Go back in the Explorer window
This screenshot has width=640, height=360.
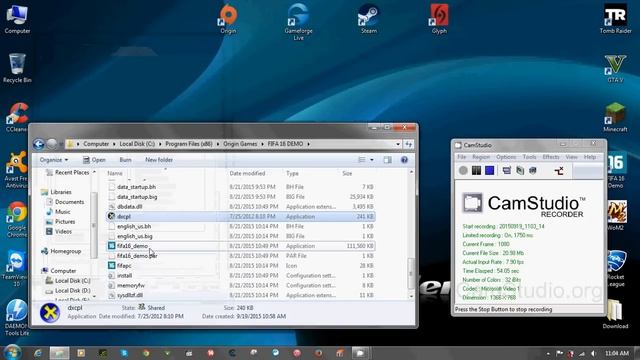point(39,144)
